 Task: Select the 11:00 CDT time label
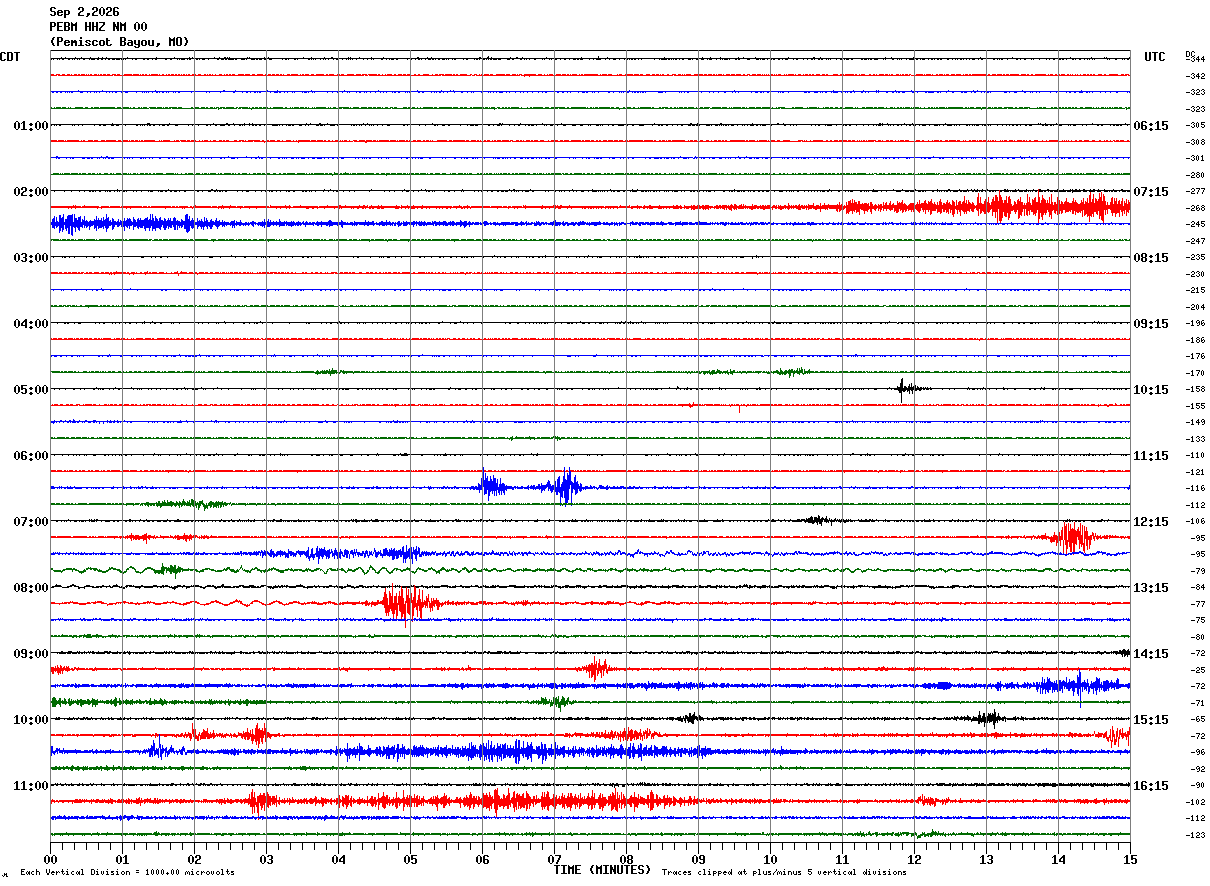tap(31, 786)
